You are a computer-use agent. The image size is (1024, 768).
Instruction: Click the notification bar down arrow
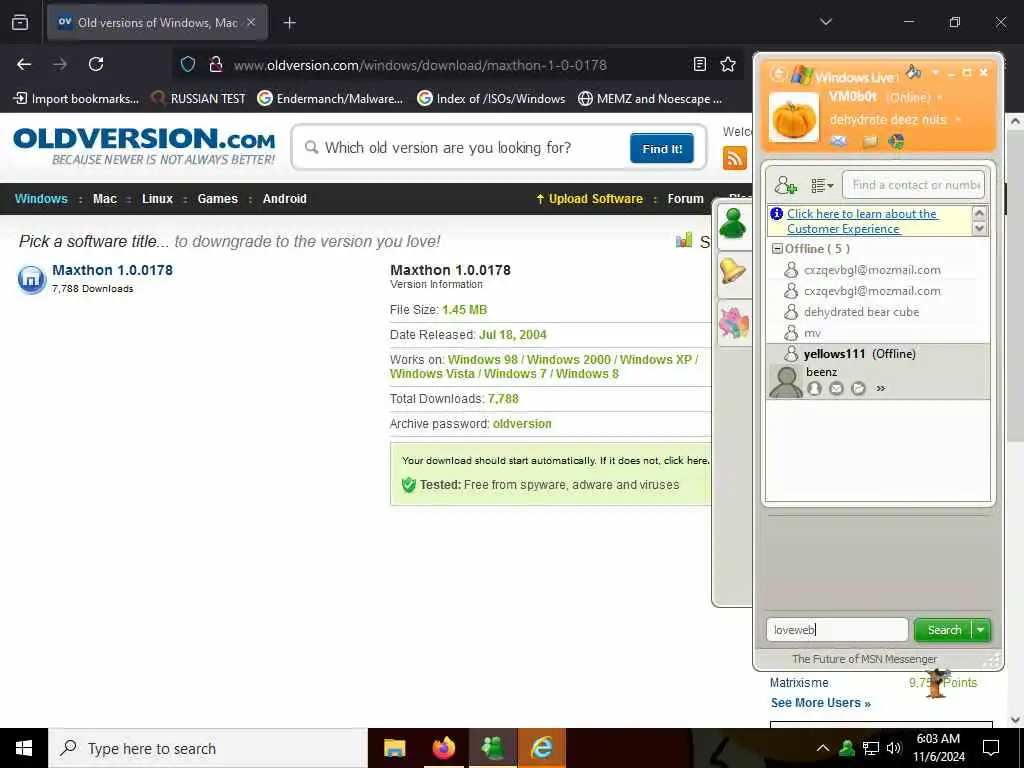point(979,228)
